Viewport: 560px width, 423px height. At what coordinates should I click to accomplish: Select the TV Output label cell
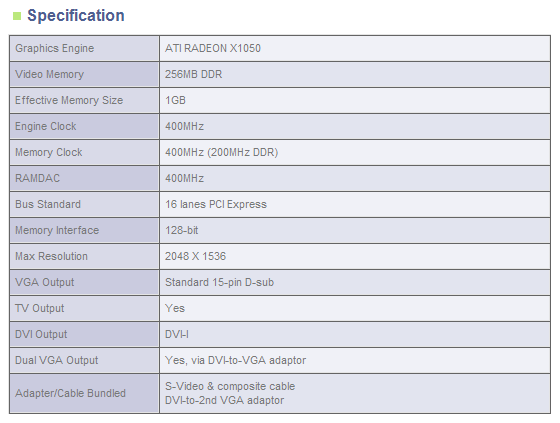[84, 308]
